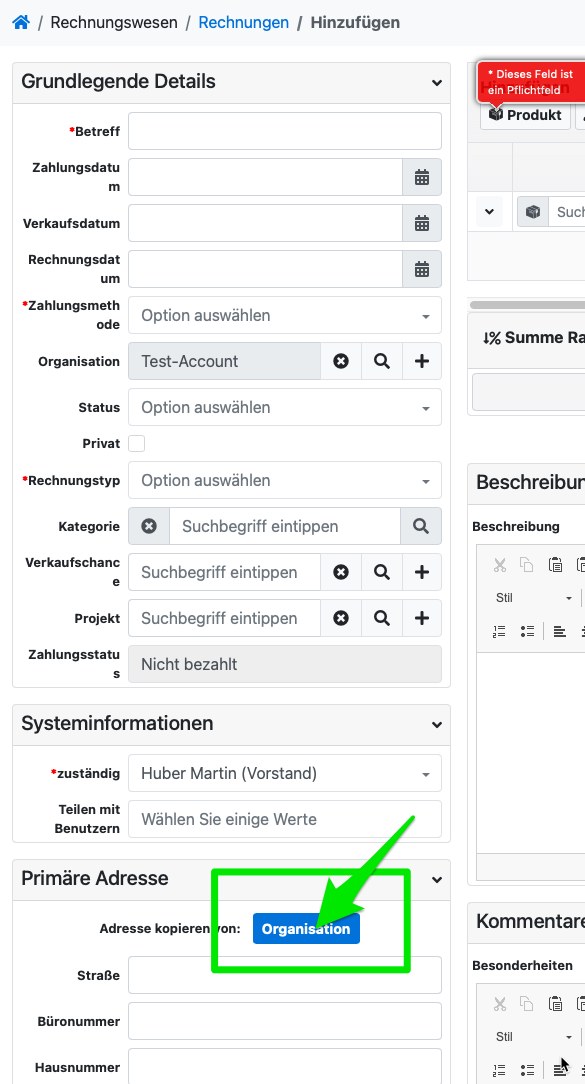Toggle the Privat checkbox

137,443
